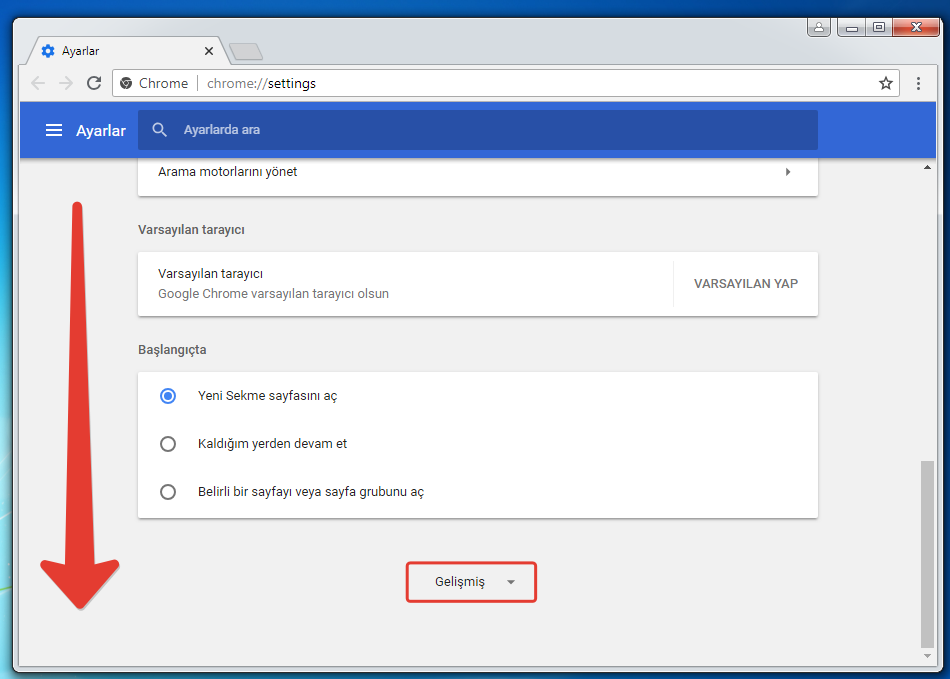
Task: Open the hamburger menu beside Ayarlar
Action: pos(54,131)
